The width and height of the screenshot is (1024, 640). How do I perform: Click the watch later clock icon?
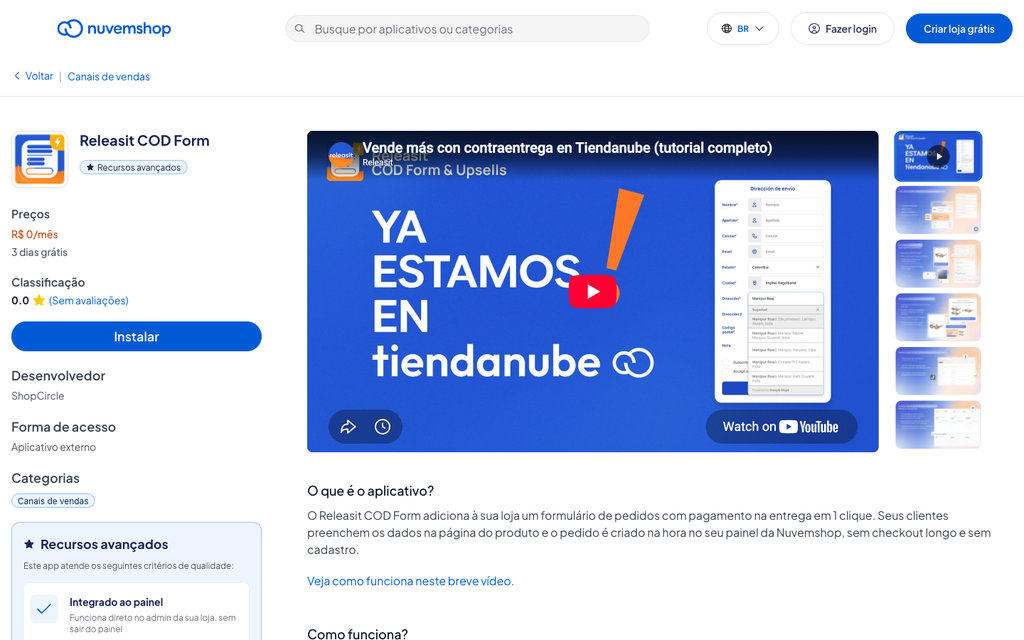pos(383,426)
